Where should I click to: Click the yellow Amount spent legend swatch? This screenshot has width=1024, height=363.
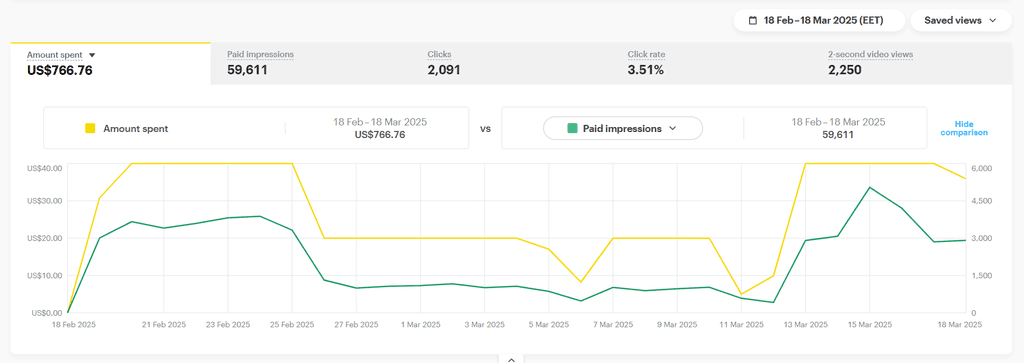(x=91, y=129)
